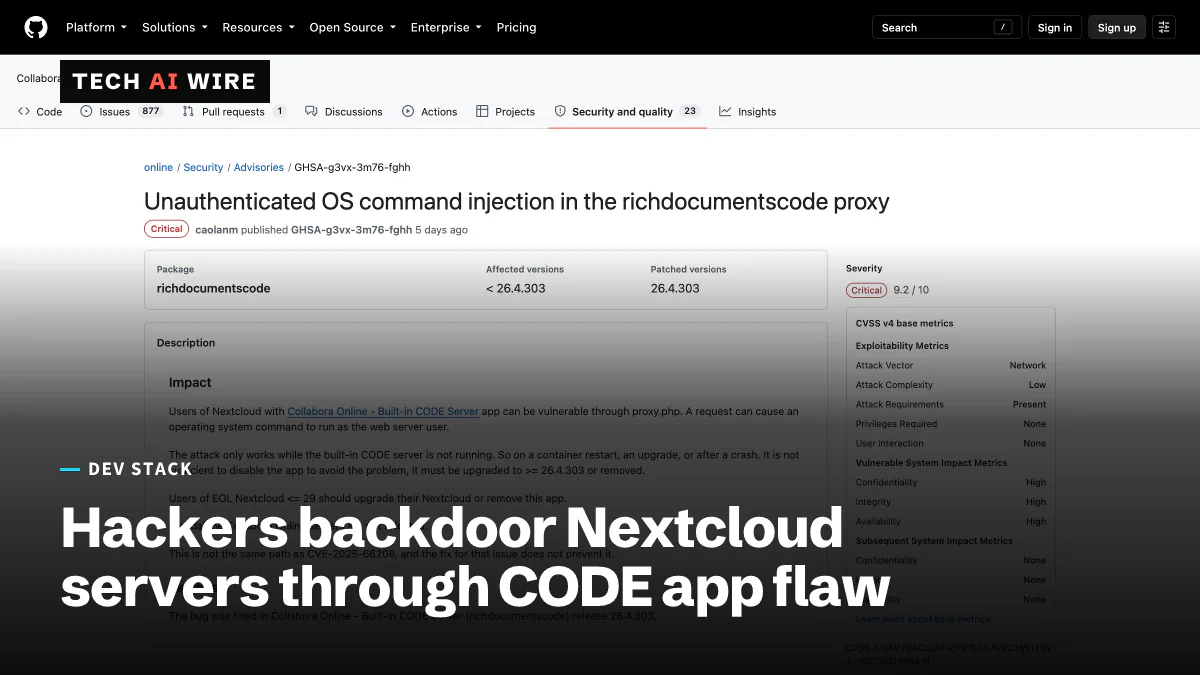Expand the Platform dropdown menu
The height and width of the screenshot is (675, 1200).
97,27
